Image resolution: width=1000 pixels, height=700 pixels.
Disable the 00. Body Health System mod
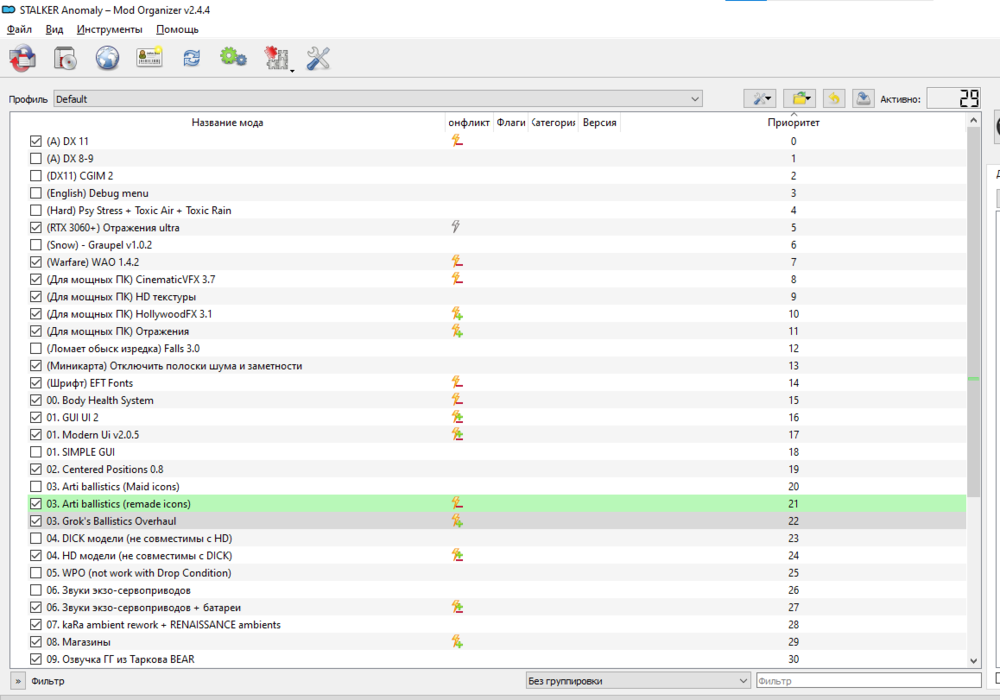point(37,401)
